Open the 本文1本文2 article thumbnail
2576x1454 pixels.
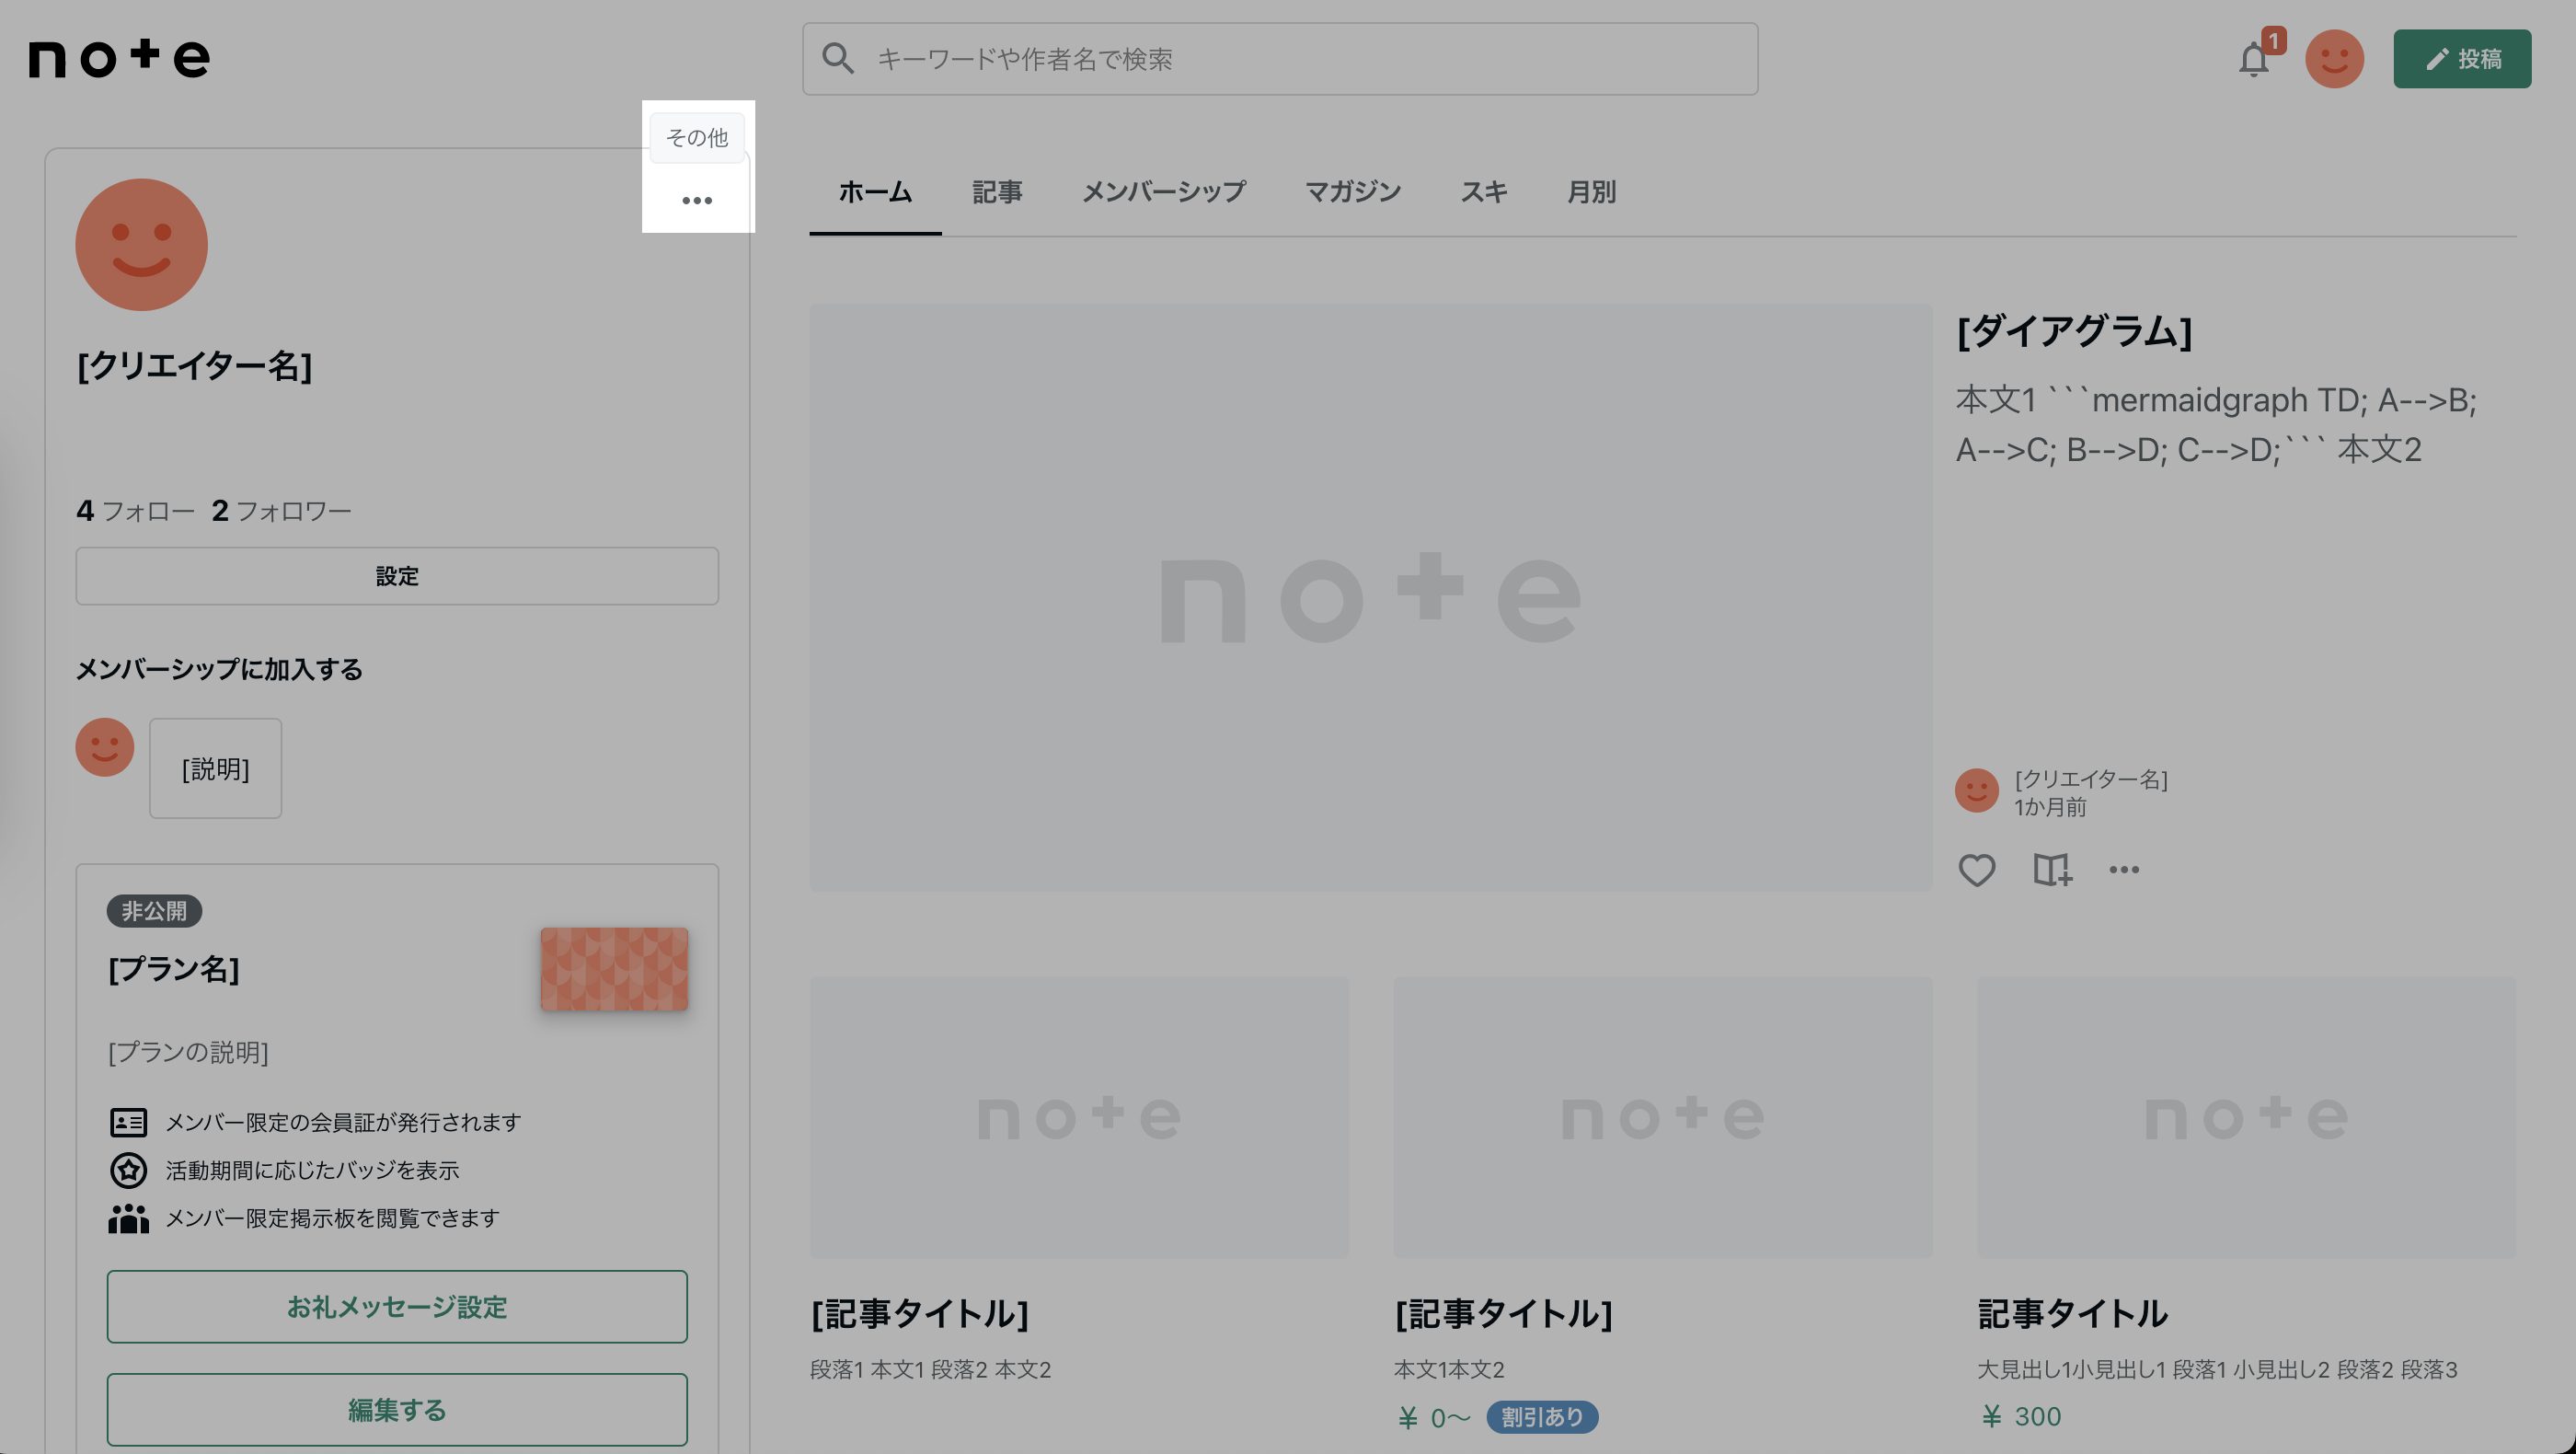tap(1663, 1118)
